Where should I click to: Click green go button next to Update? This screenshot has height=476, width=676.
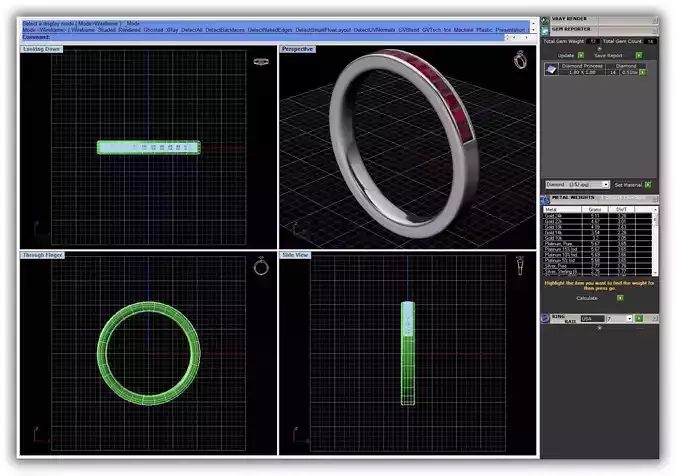581,55
